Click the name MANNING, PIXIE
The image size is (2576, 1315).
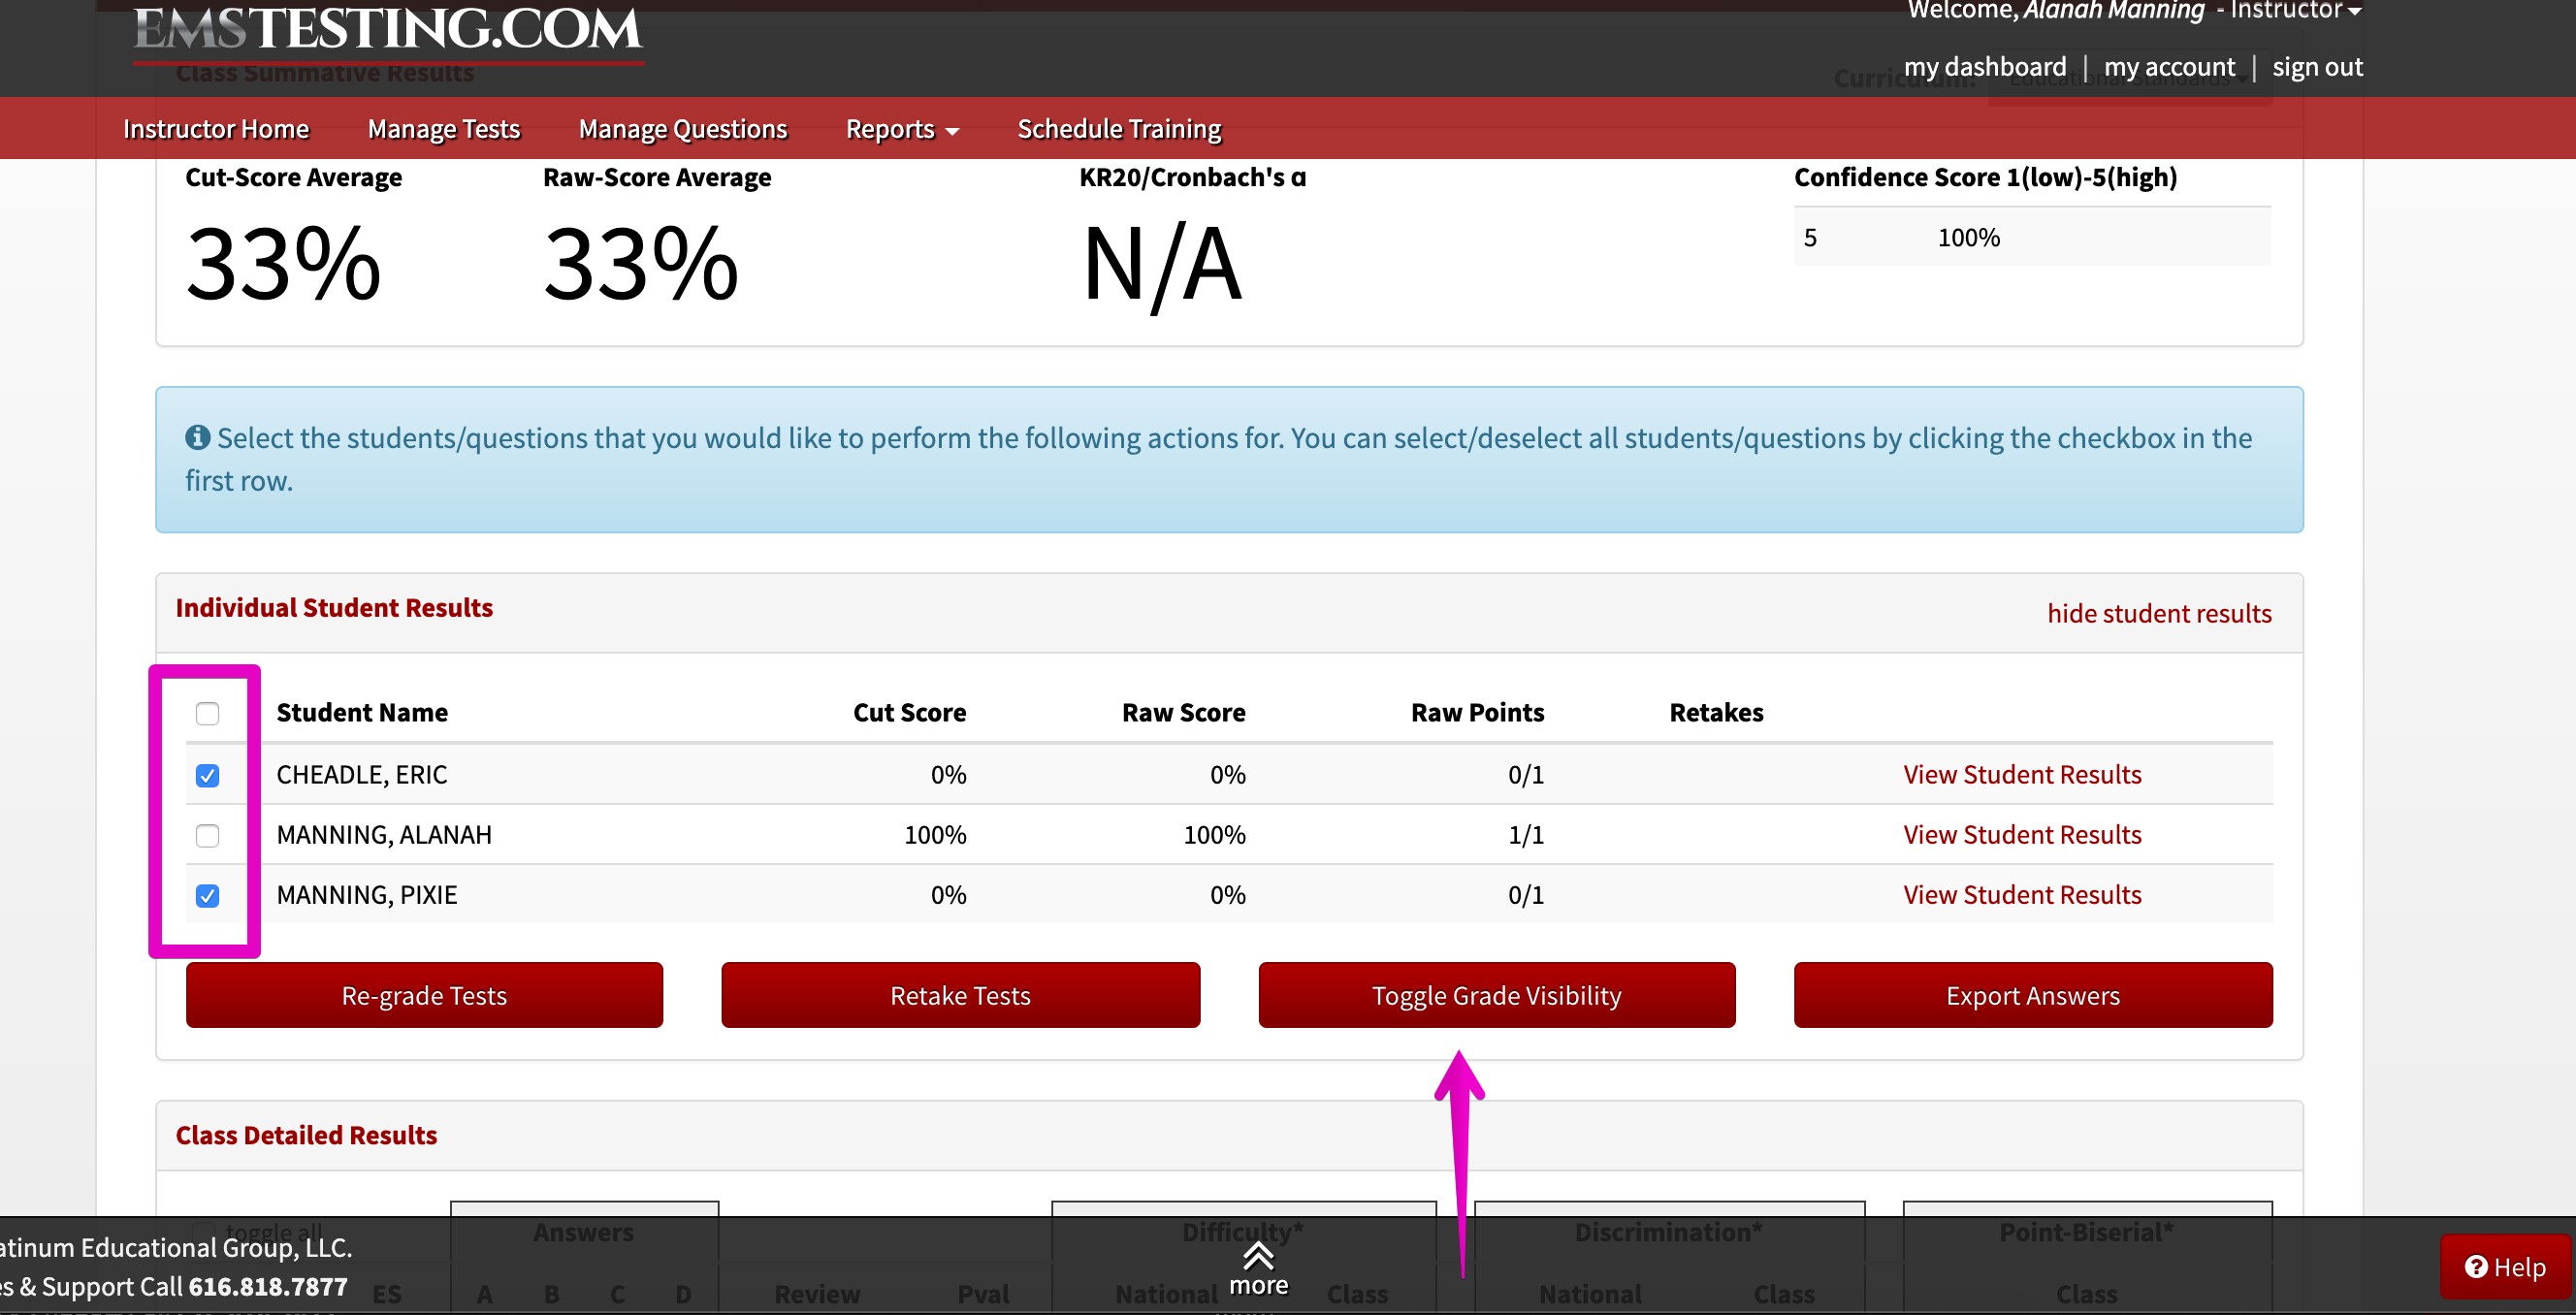(367, 894)
